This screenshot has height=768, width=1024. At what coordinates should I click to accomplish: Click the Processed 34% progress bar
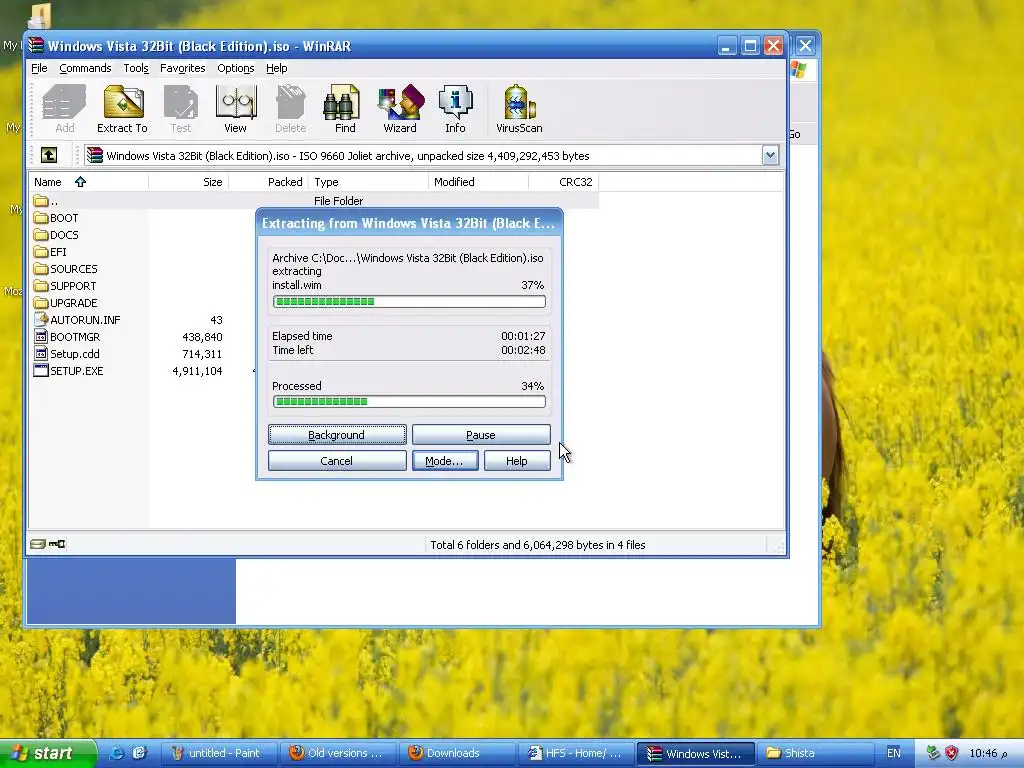point(409,402)
